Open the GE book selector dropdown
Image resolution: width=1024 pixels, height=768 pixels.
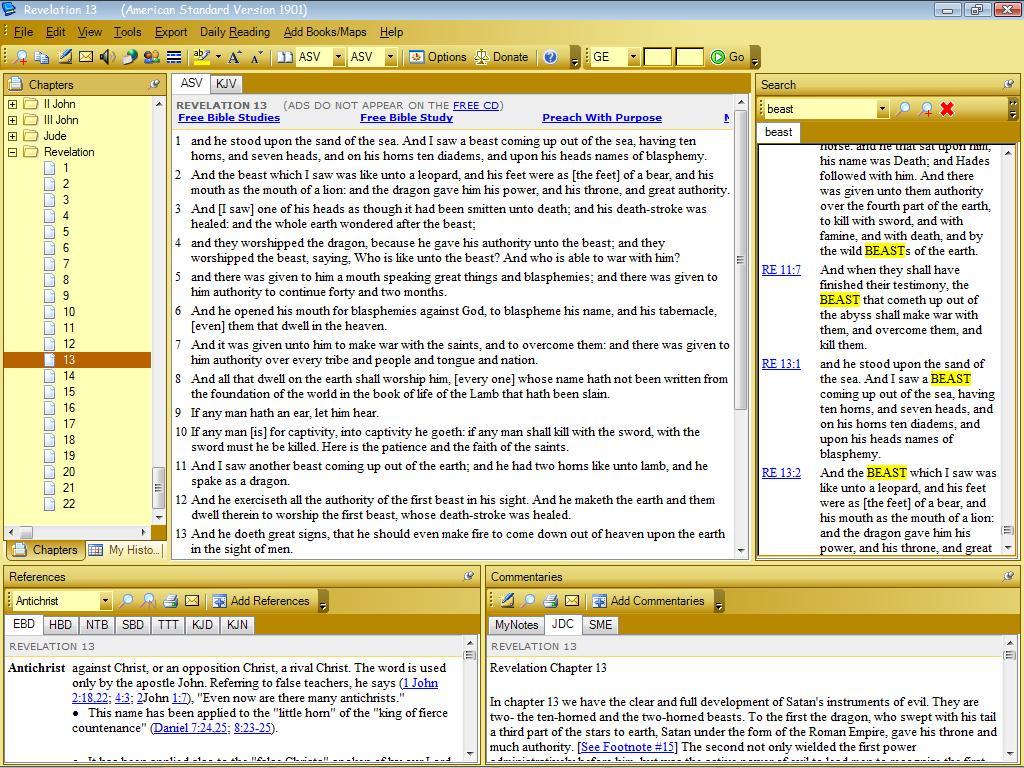click(633, 57)
